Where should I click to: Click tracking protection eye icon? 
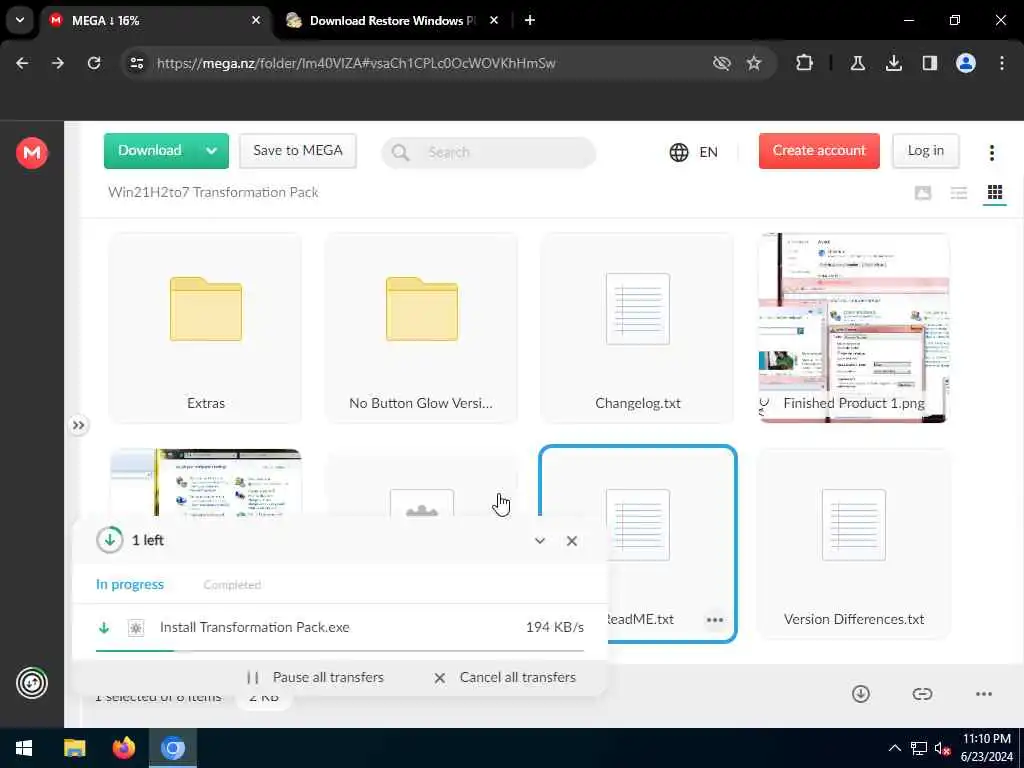[721, 63]
